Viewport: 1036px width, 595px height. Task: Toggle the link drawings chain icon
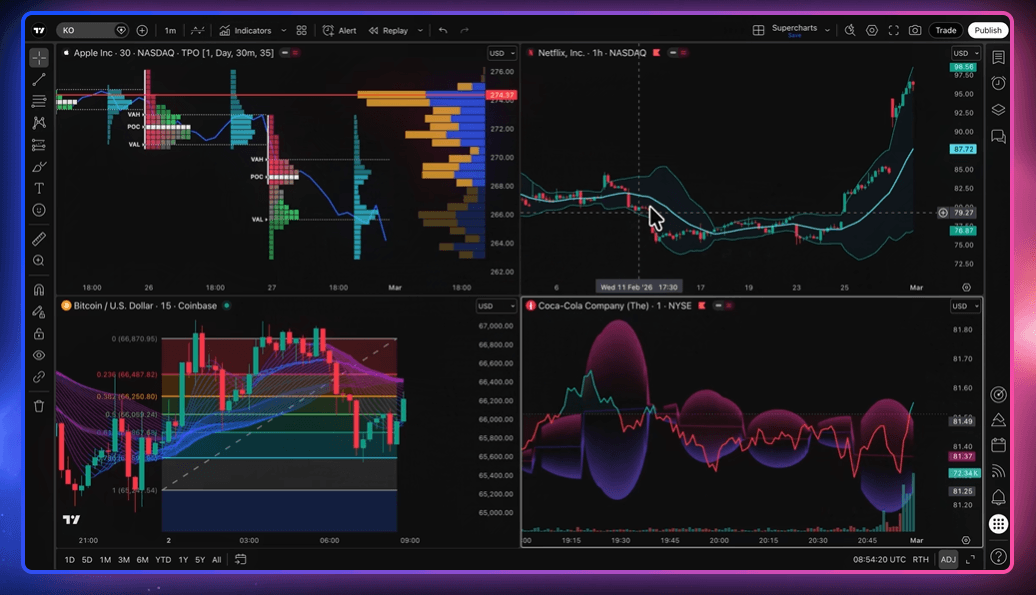39,377
